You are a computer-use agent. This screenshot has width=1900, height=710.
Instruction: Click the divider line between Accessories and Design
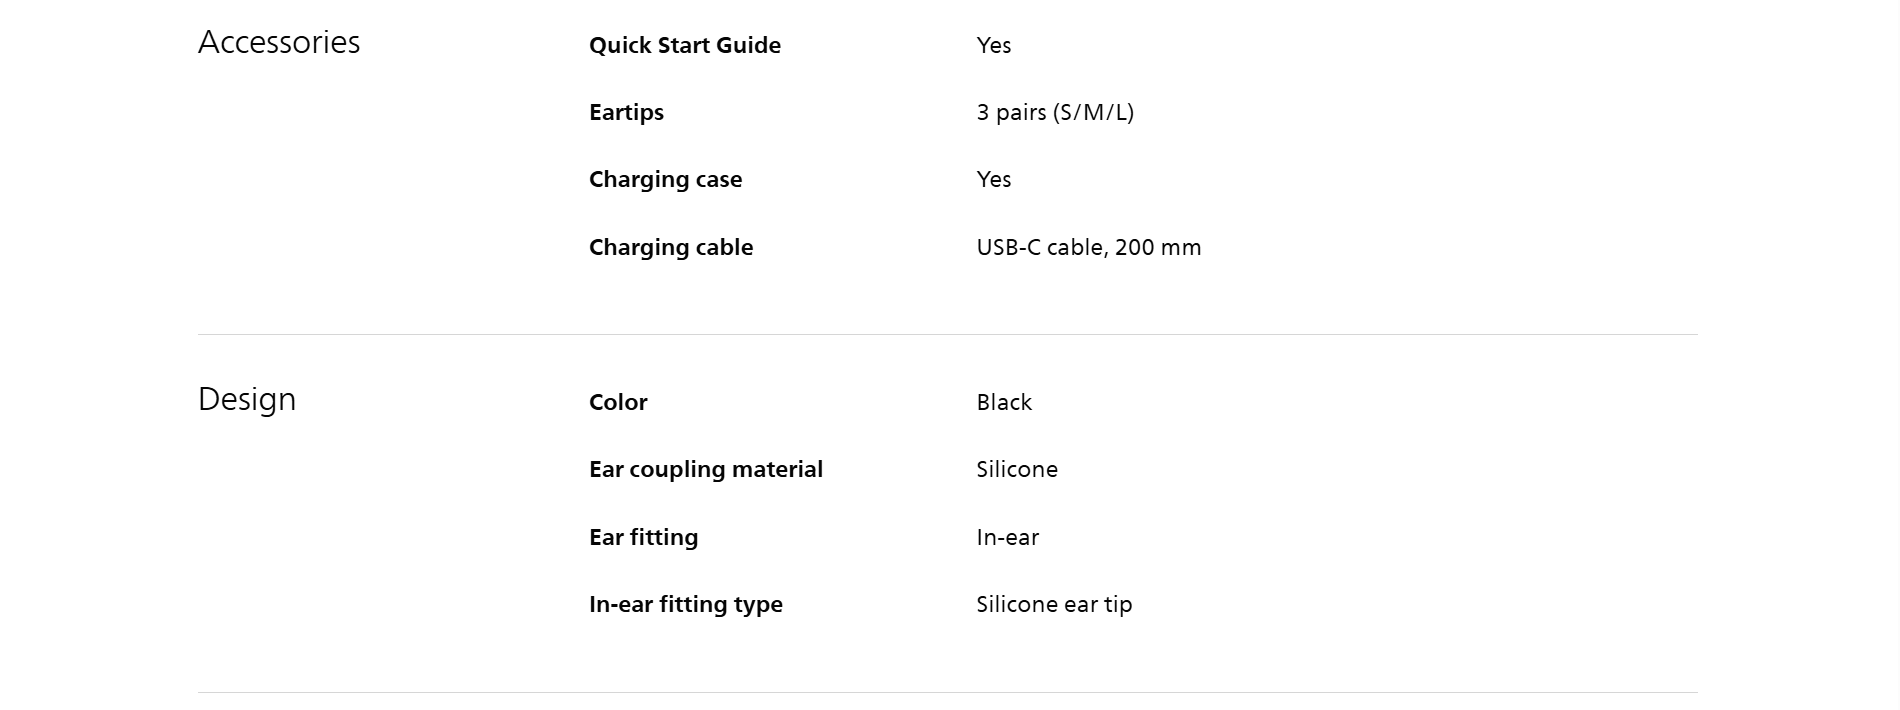(947, 334)
